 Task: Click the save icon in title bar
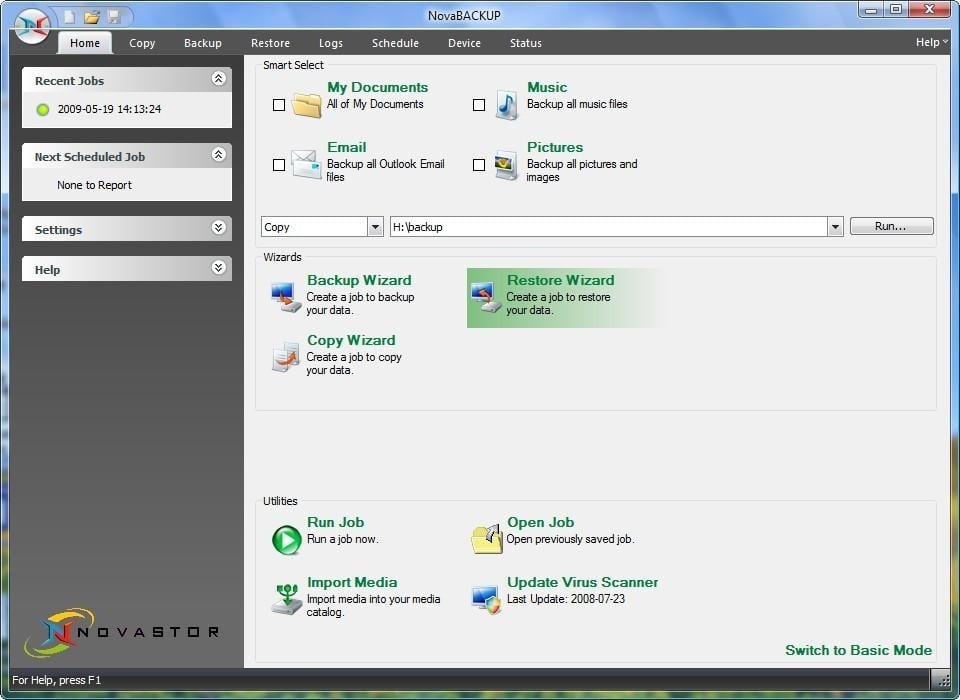point(114,17)
